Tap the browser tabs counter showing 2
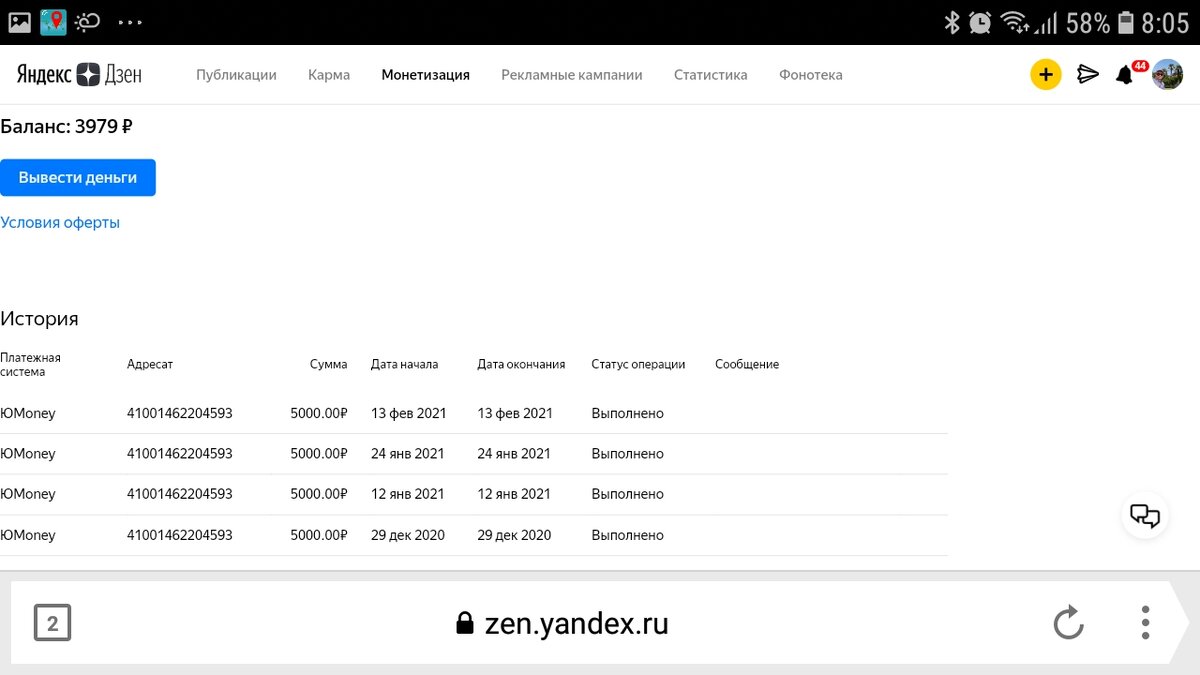1200x675 pixels. 52,624
